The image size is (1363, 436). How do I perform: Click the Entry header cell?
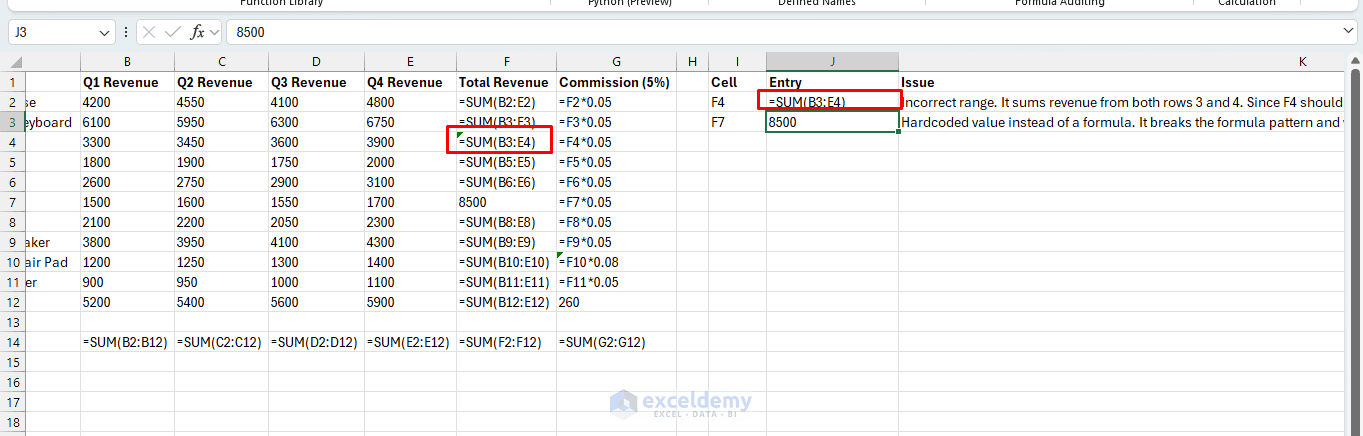pos(832,82)
